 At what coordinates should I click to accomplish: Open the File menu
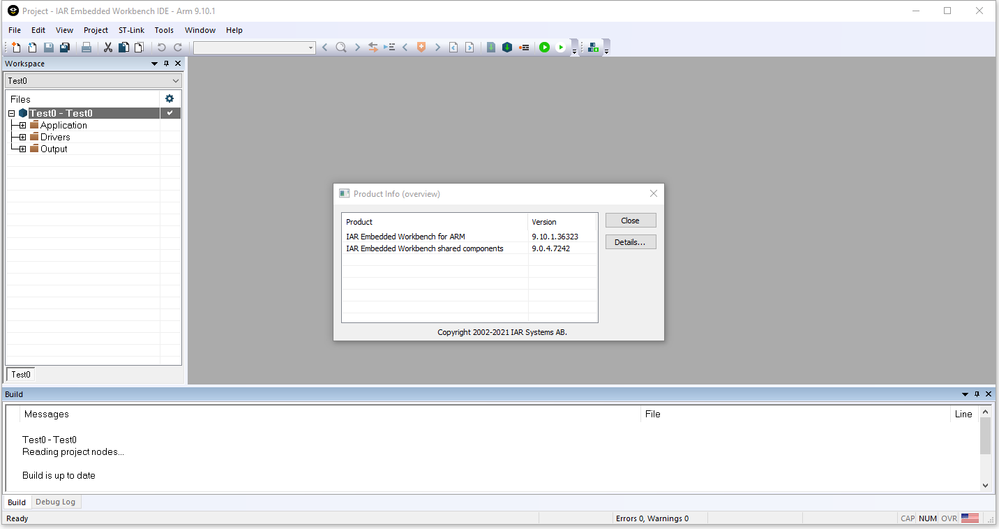point(15,30)
